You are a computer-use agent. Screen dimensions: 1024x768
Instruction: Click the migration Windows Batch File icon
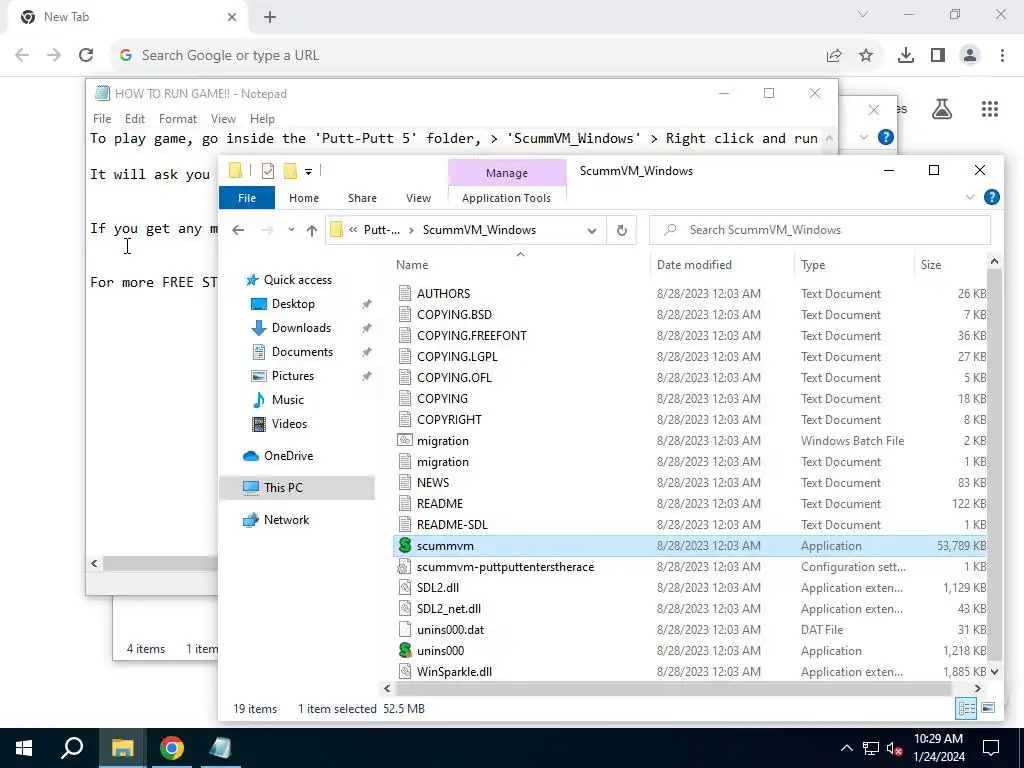[405, 440]
